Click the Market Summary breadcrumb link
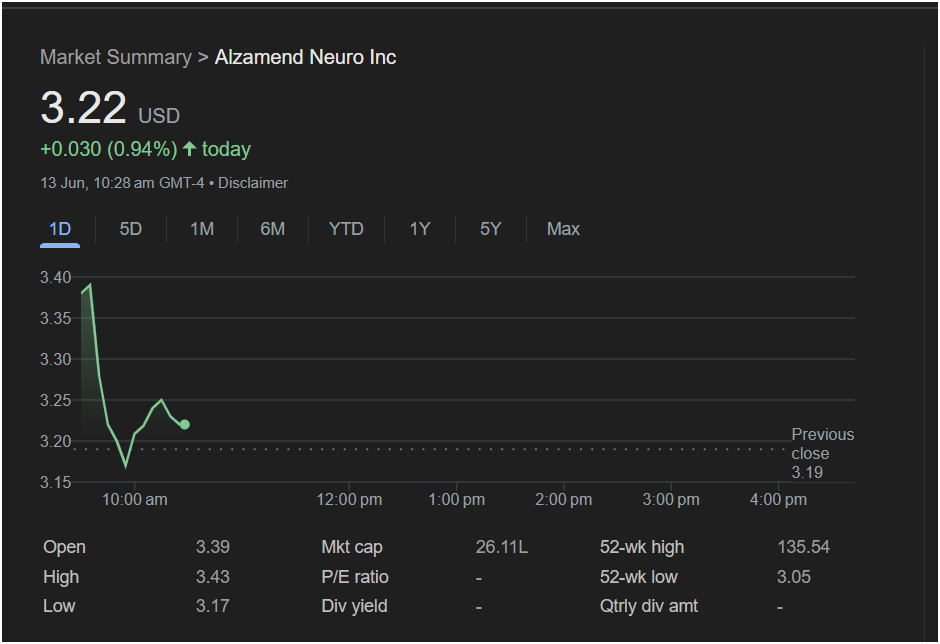 pyautogui.click(x=115, y=57)
